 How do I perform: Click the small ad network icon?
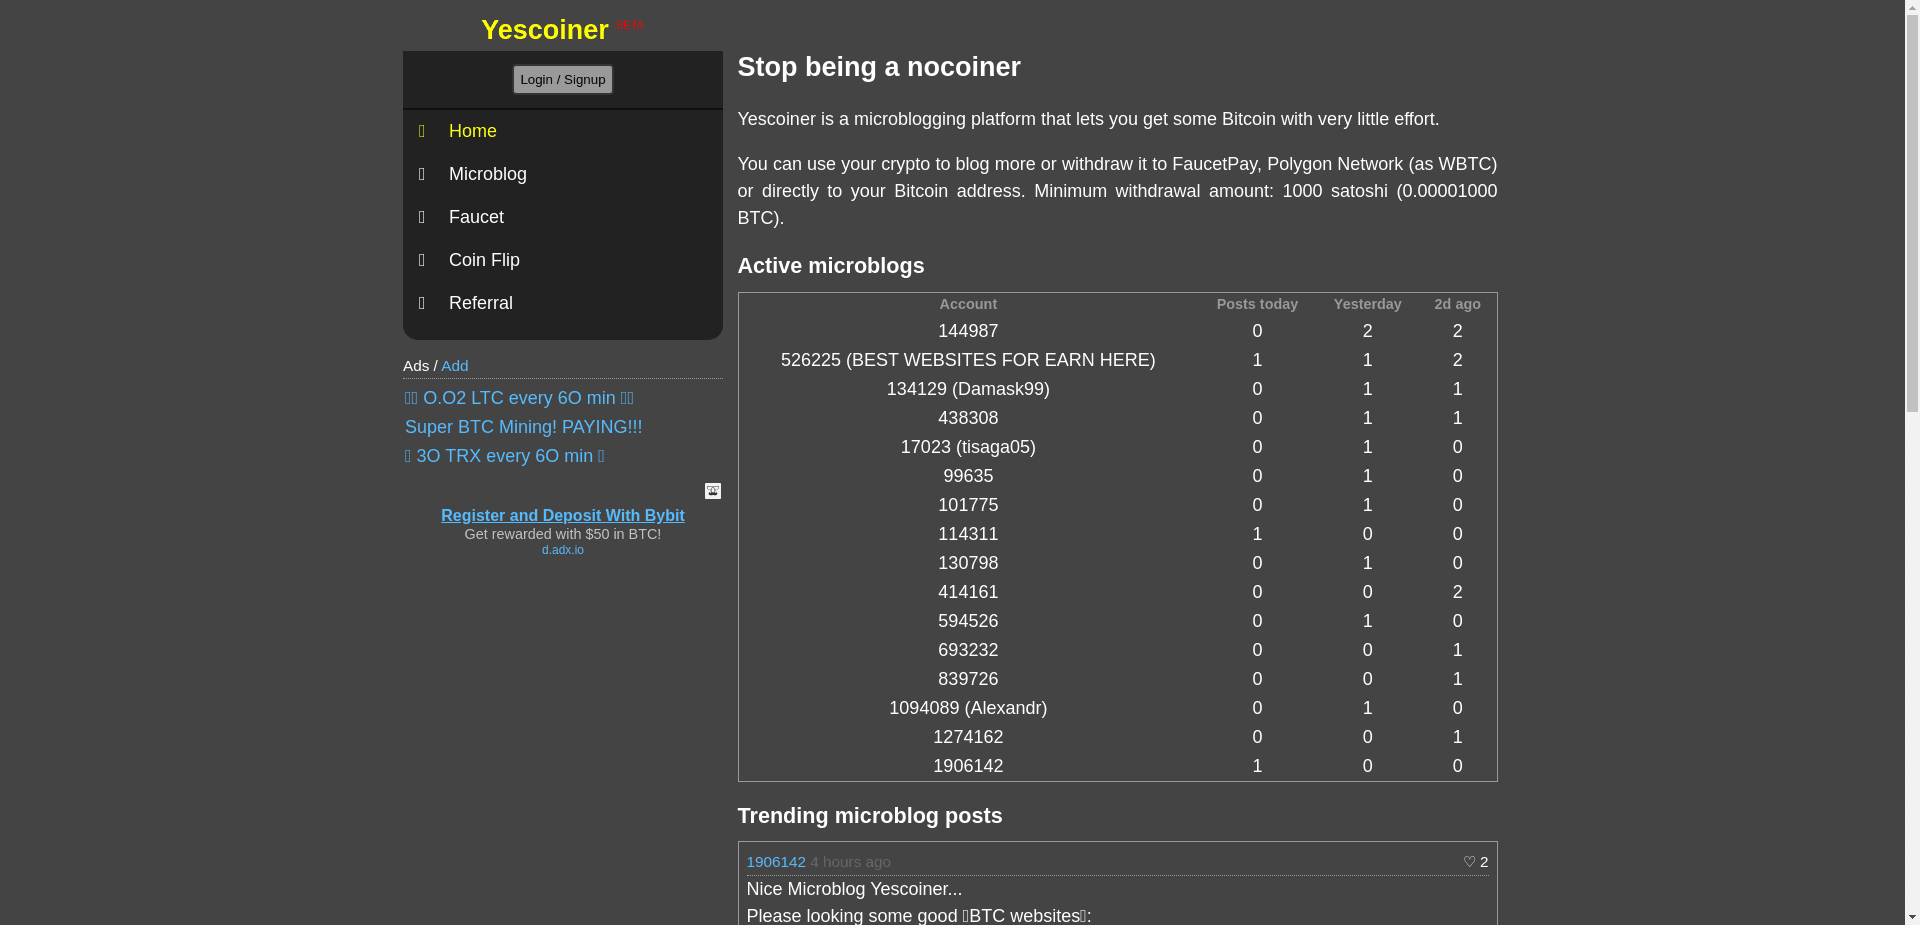[712, 491]
